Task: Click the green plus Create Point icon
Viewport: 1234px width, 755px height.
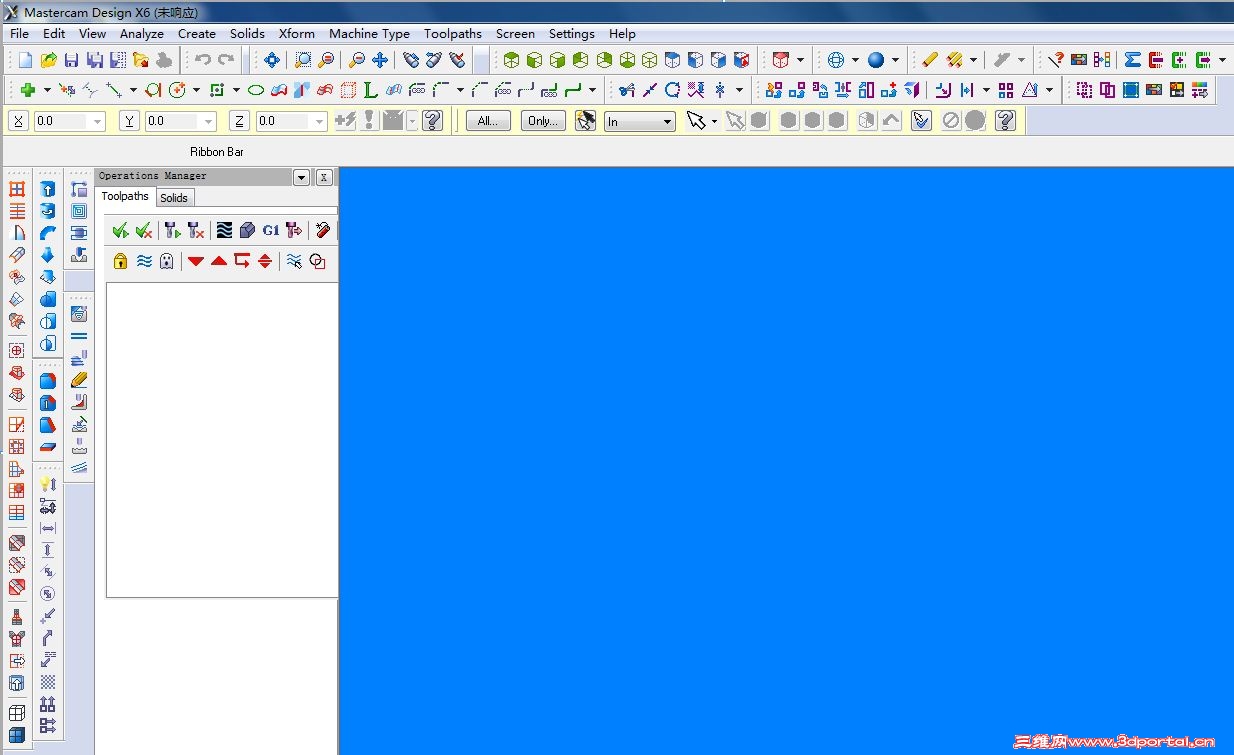Action: [27, 90]
